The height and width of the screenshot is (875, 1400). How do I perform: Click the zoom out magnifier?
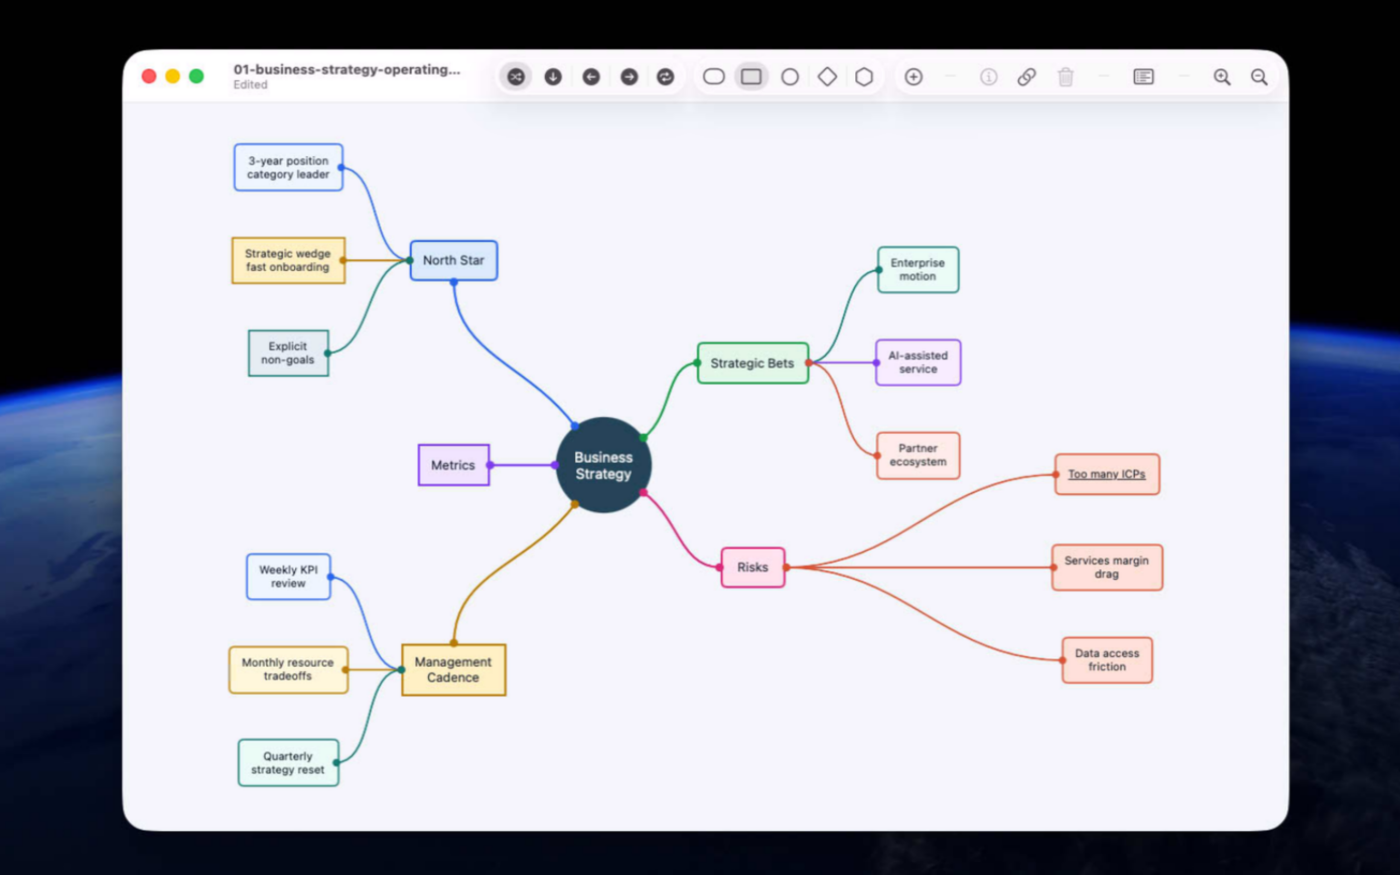click(1260, 77)
